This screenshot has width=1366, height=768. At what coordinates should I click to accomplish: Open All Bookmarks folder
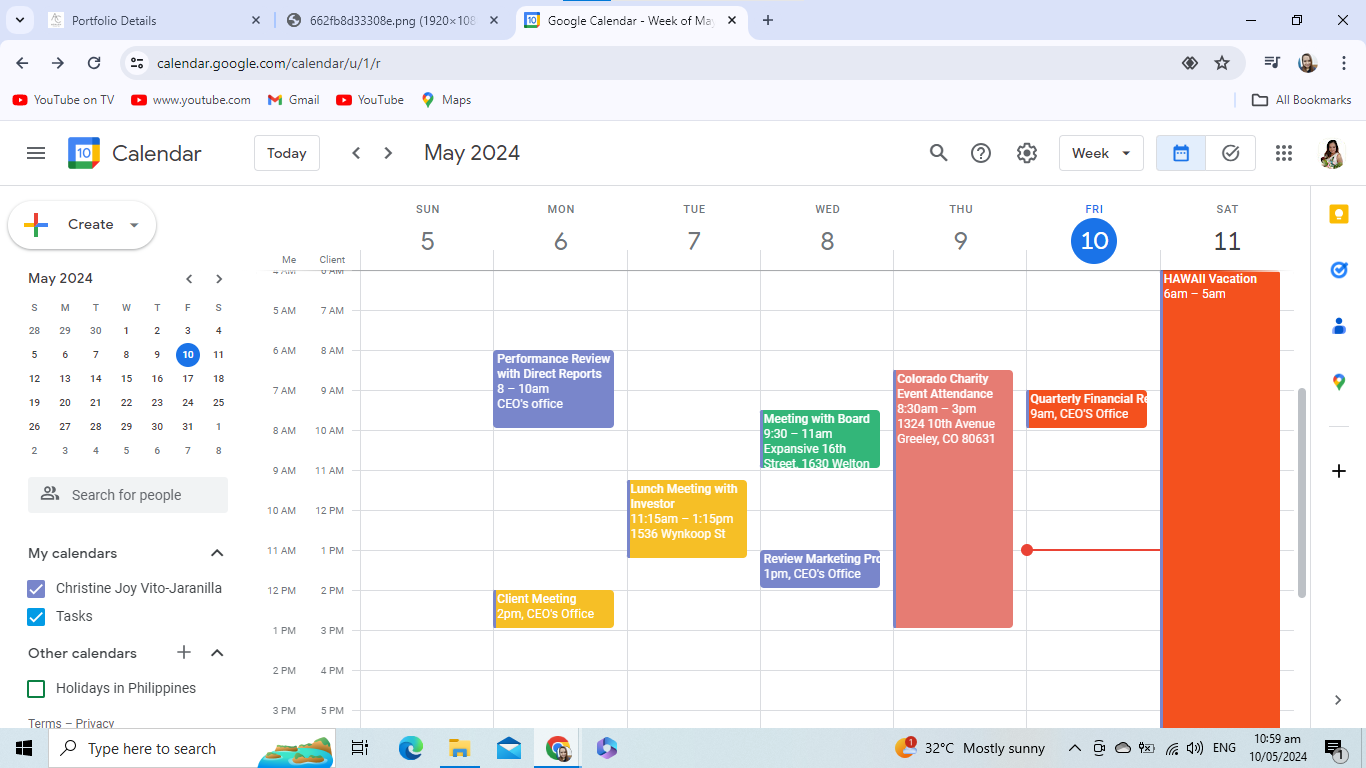pos(1302,100)
